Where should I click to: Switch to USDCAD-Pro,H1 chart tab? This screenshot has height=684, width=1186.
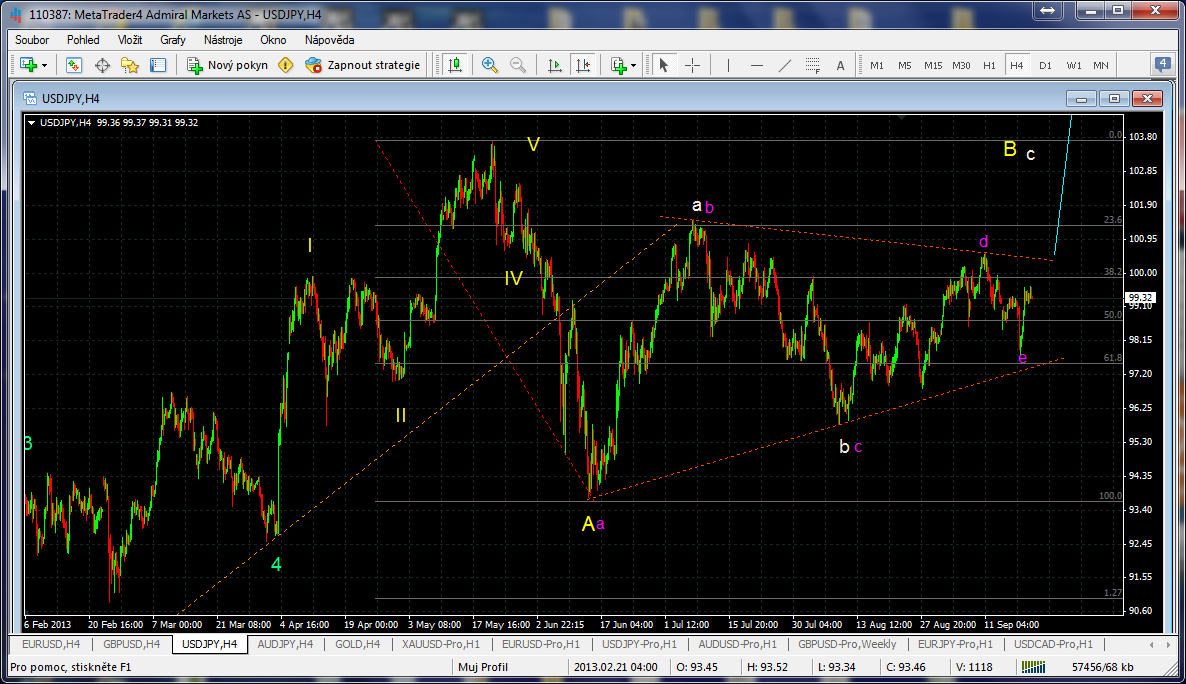click(x=1054, y=644)
